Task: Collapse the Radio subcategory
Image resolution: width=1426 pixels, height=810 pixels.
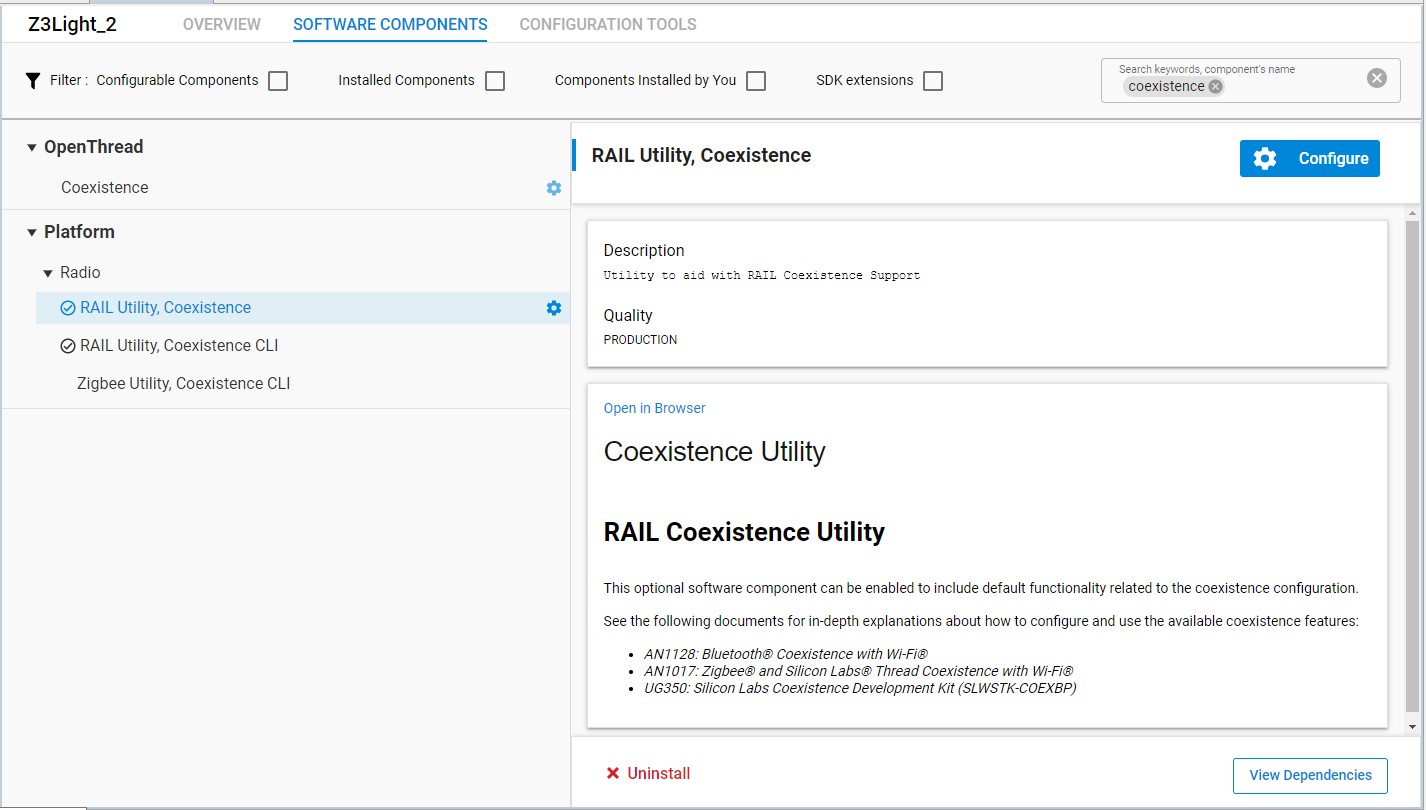Action: coord(48,273)
